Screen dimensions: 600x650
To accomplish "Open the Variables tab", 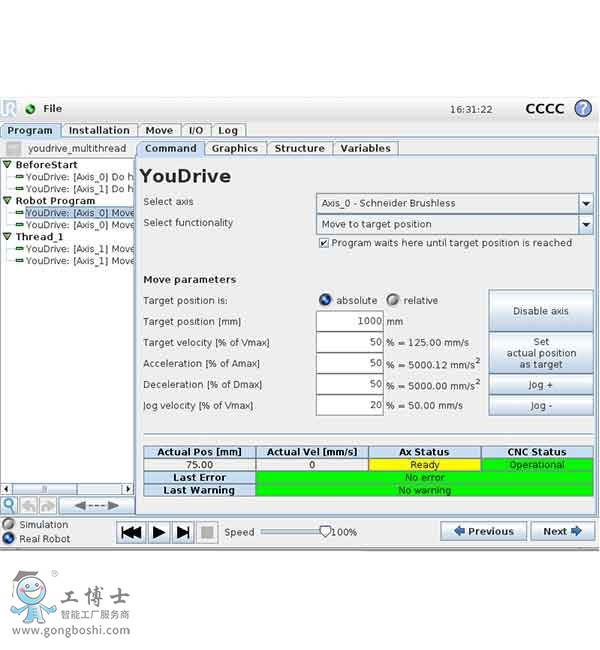I will 365,148.
